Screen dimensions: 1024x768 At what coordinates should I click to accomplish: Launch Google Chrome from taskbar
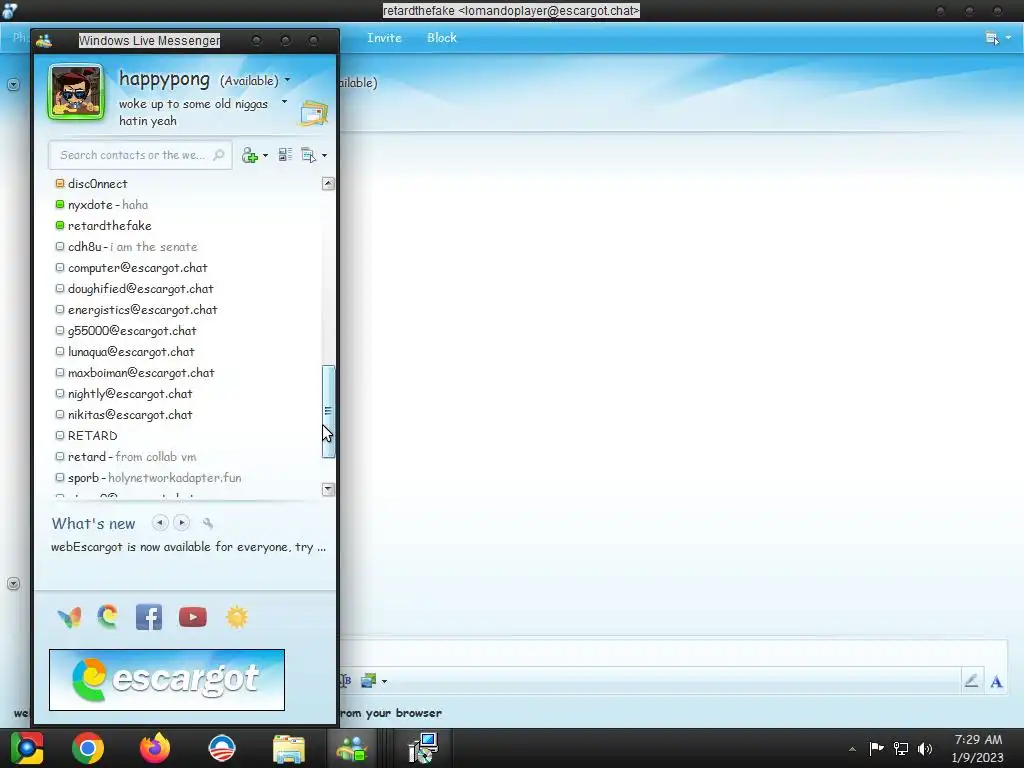[x=88, y=748]
